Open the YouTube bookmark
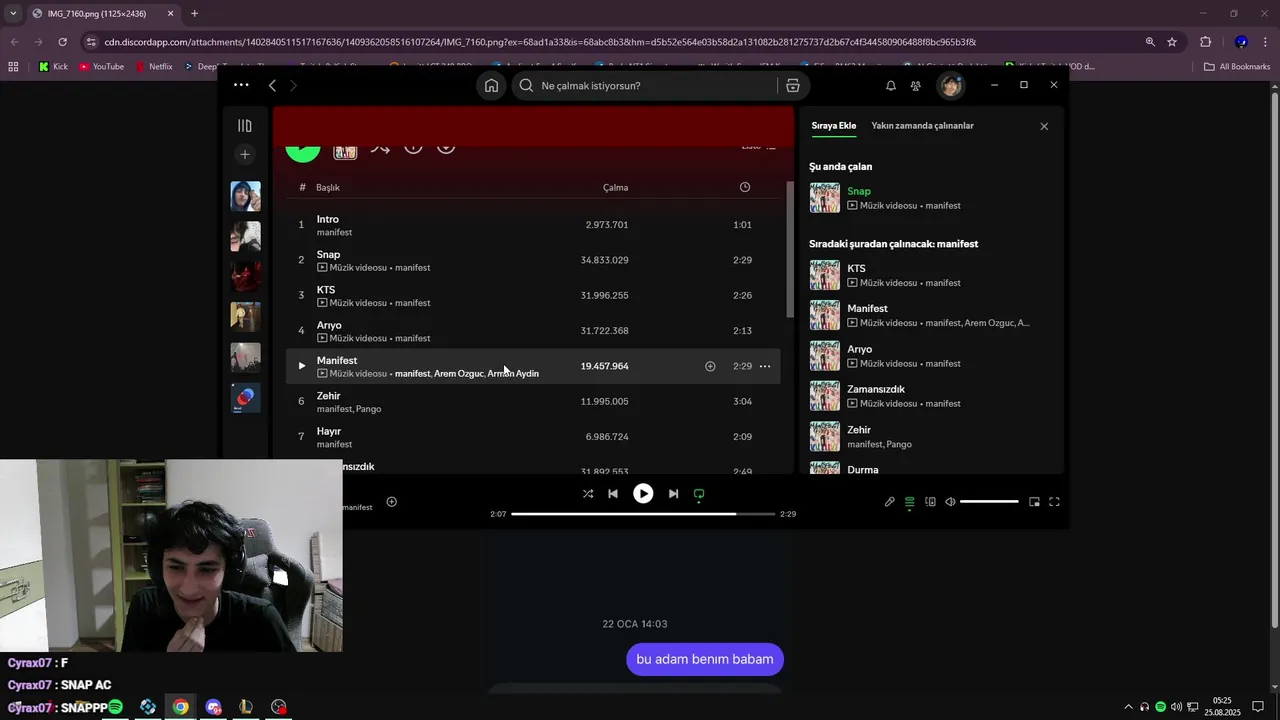Viewport: 1280px width, 720px height. click(x=102, y=67)
